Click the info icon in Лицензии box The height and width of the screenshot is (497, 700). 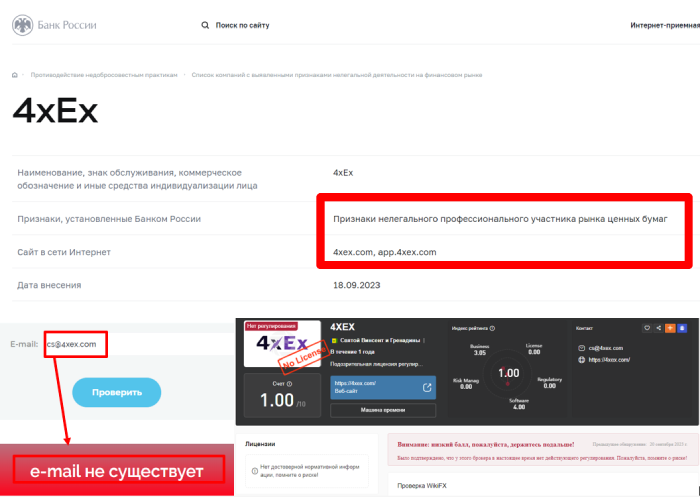click(x=254, y=471)
